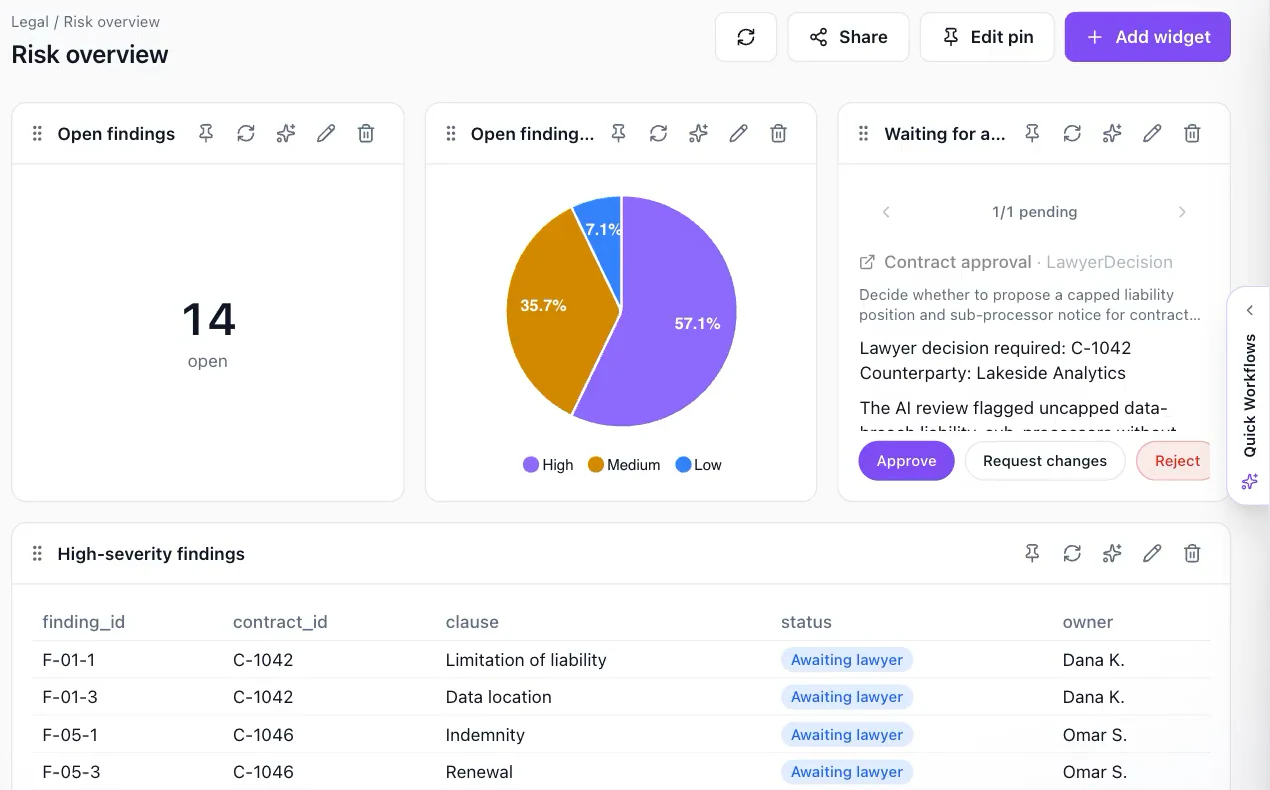
Task: Click the status column header
Action: [x=806, y=622]
